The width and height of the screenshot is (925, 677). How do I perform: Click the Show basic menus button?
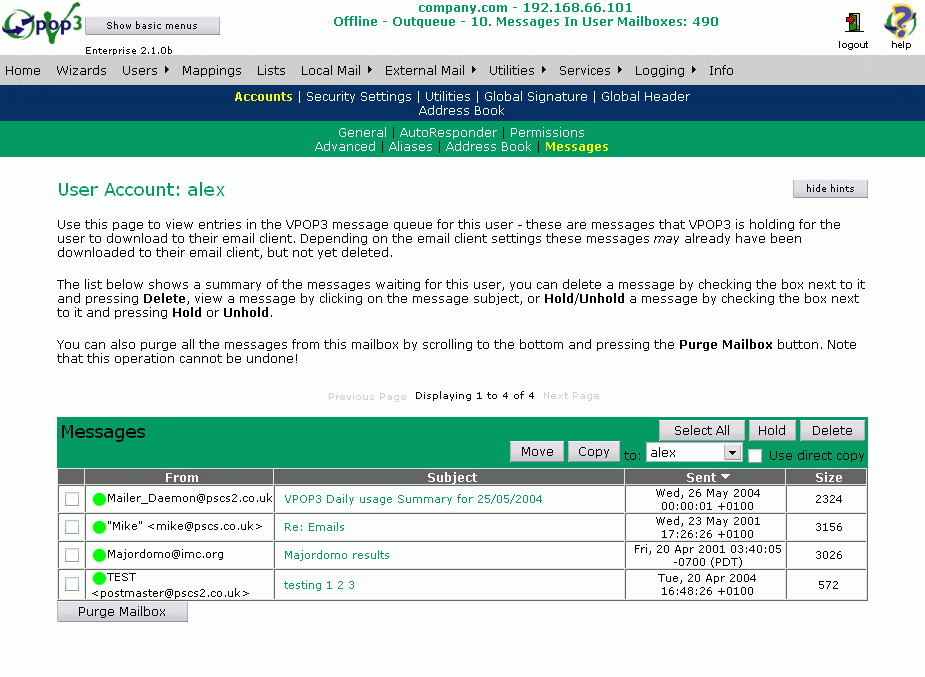point(152,25)
